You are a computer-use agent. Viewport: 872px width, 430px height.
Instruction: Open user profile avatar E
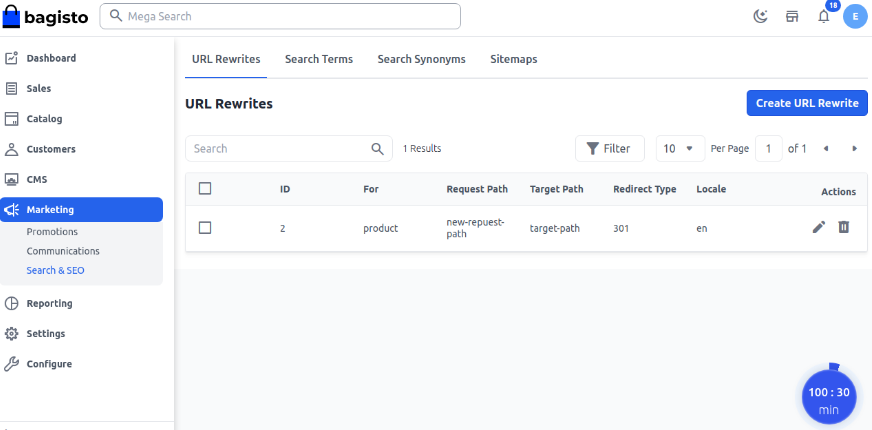(x=854, y=17)
